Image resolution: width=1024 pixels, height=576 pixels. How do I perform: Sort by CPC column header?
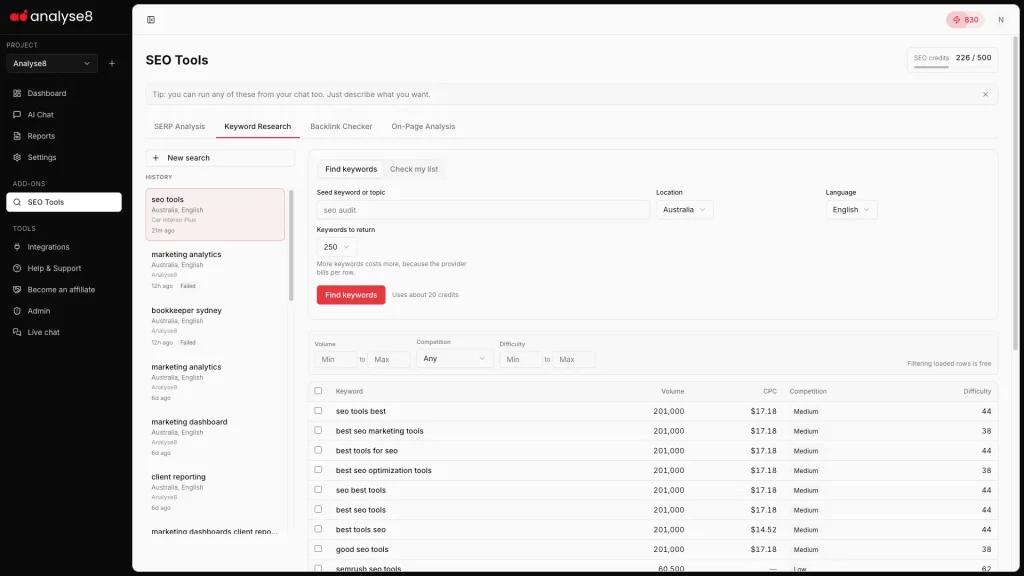point(769,391)
